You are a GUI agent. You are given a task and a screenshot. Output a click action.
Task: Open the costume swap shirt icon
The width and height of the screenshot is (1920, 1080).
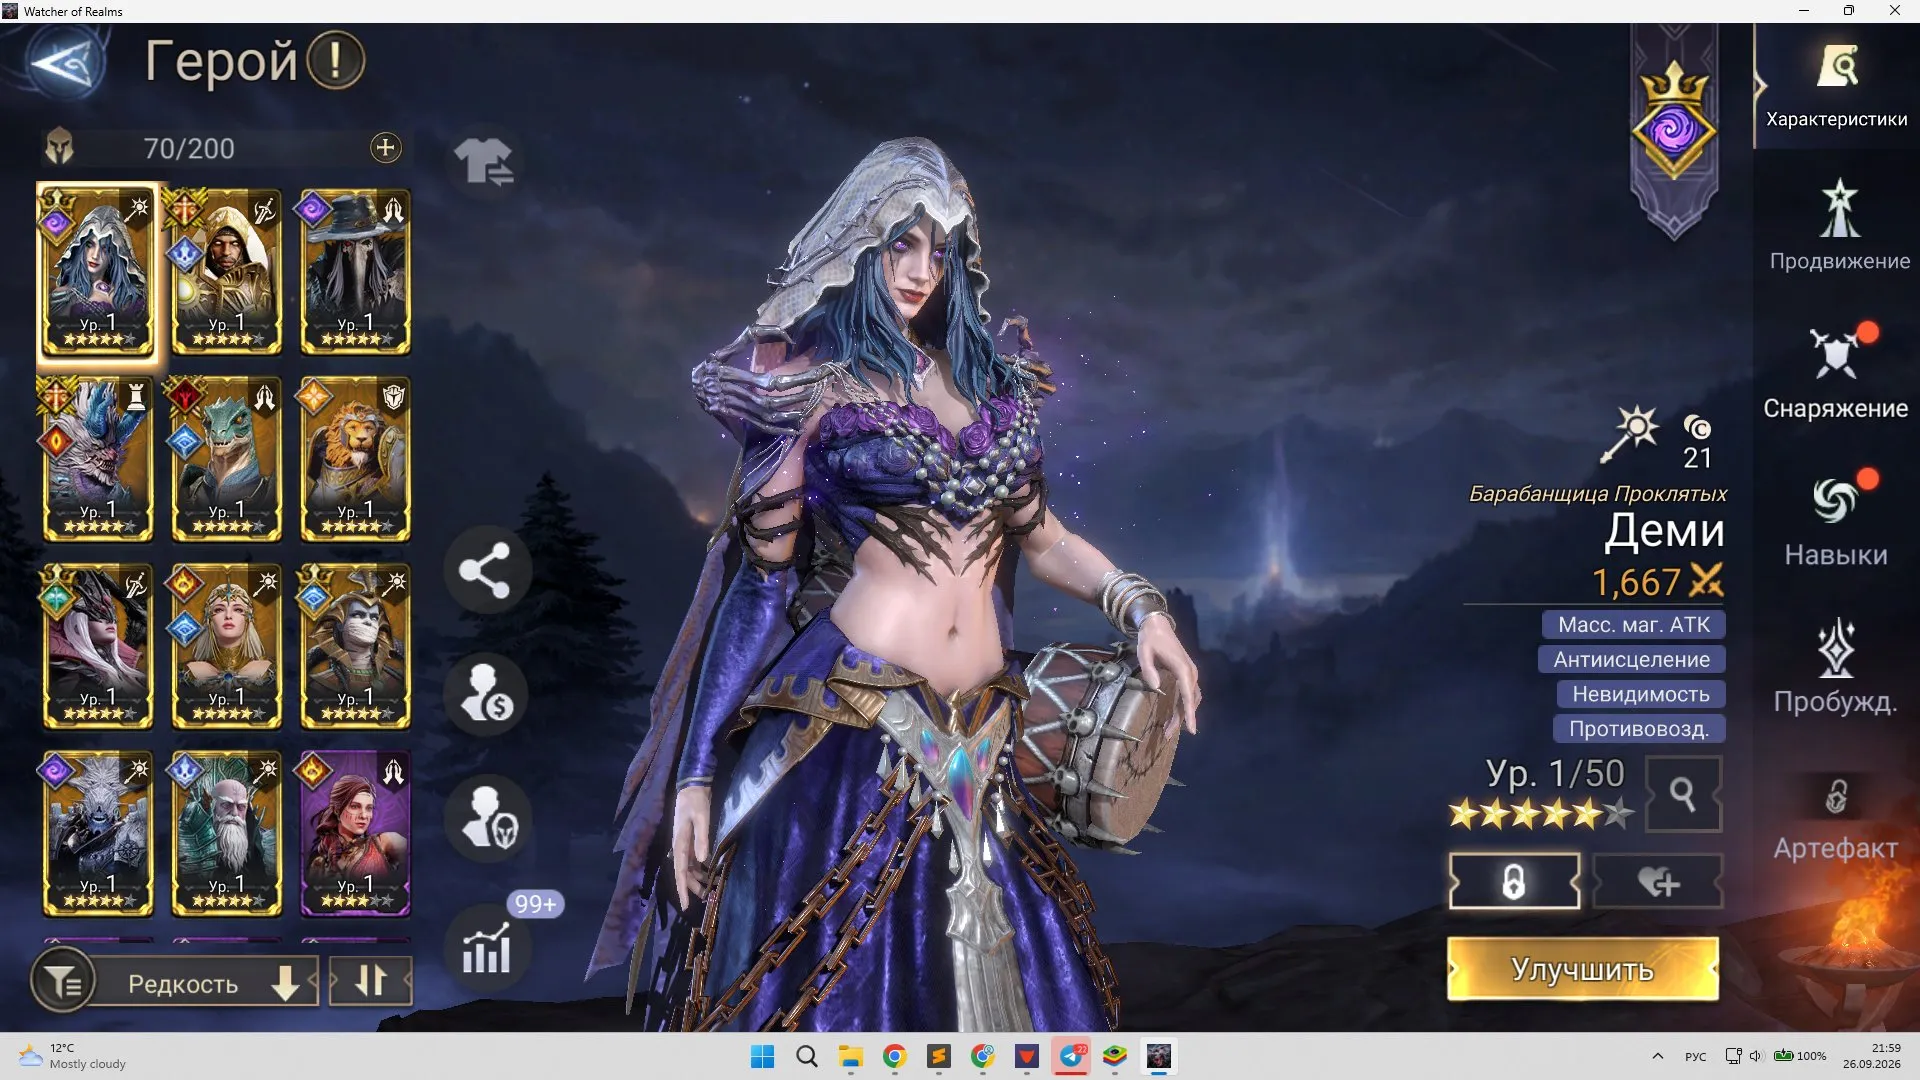coord(484,161)
